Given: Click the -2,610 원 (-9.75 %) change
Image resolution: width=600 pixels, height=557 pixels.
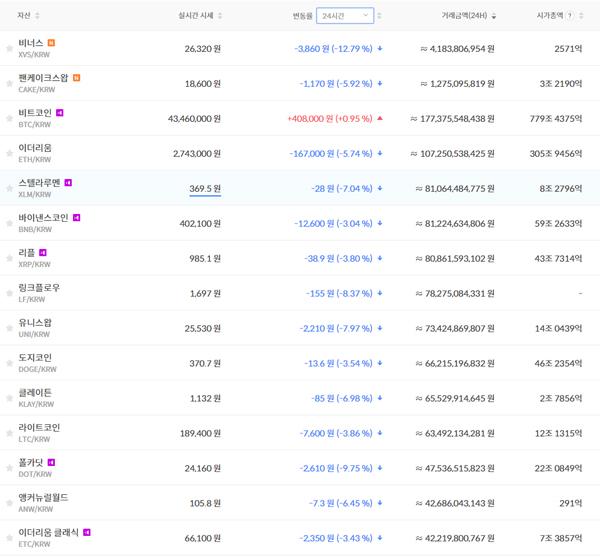Looking at the screenshot, I should click(x=336, y=468).
